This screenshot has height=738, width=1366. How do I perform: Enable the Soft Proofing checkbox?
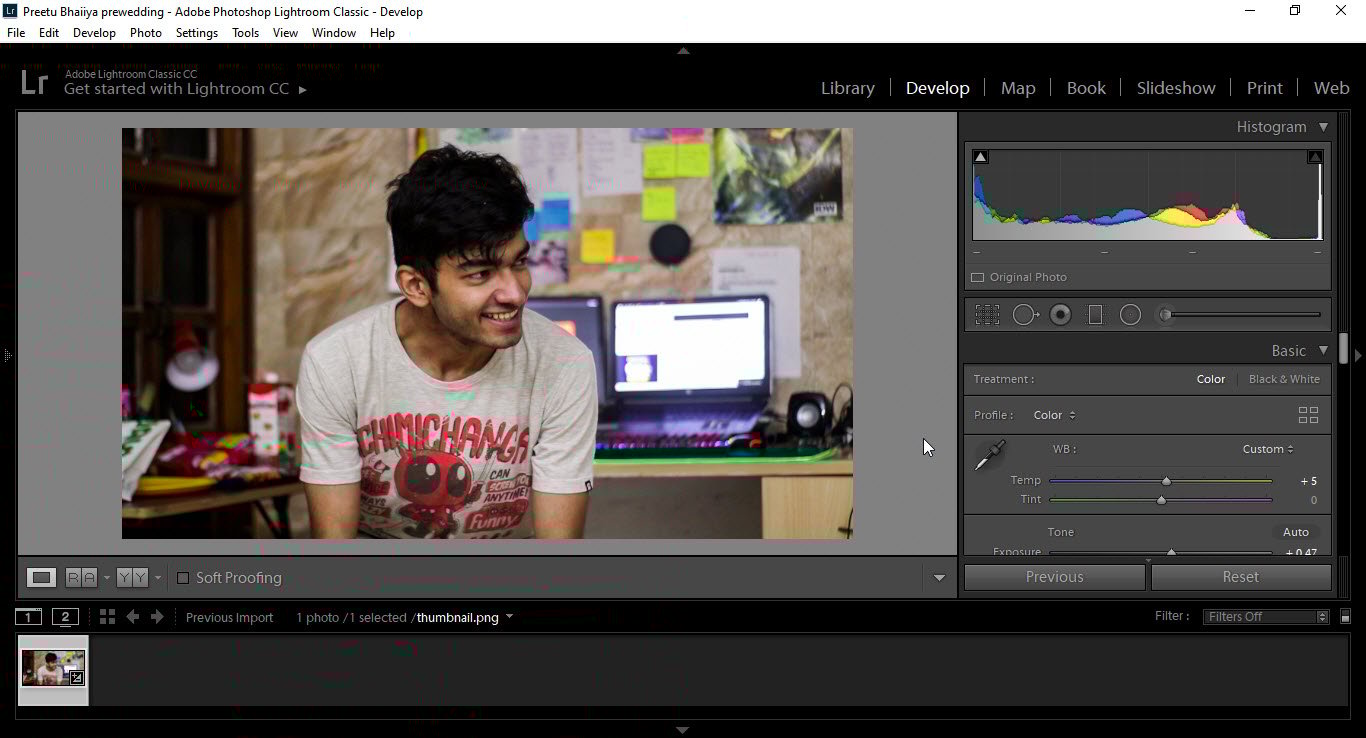[x=183, y=578]
